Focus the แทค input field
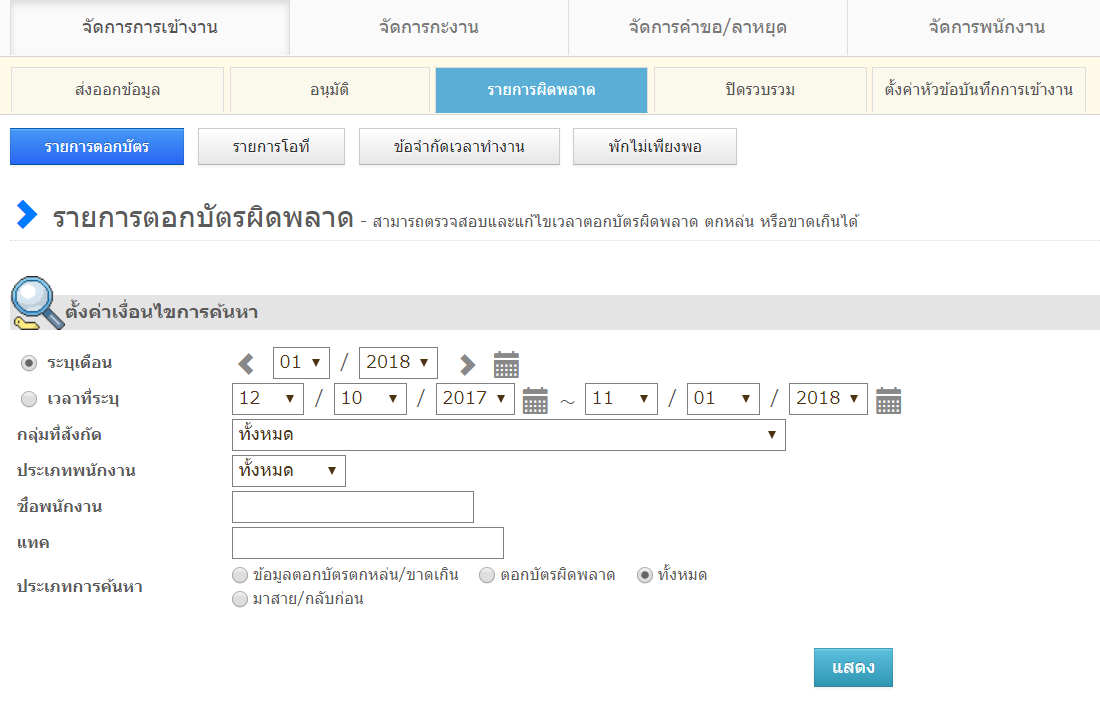The width and height of the screenshot is (1100, 706). click(x=367, y=543)
